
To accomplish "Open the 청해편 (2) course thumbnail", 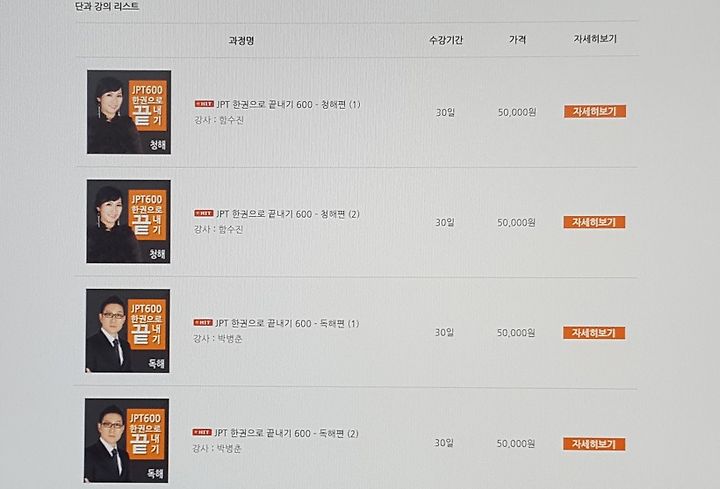I will coord(129,221).
